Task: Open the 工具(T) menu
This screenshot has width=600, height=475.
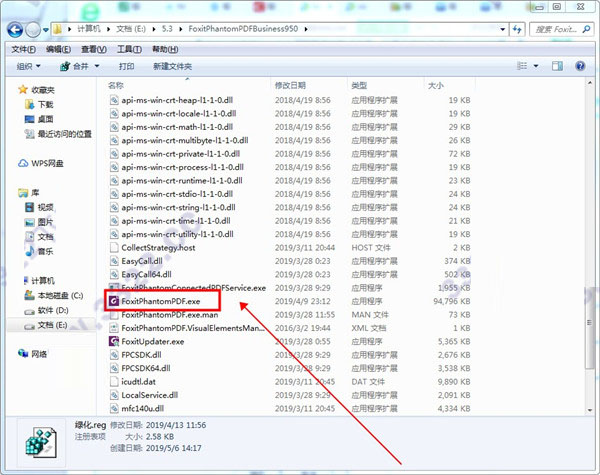Action: [x=129, y=49]
